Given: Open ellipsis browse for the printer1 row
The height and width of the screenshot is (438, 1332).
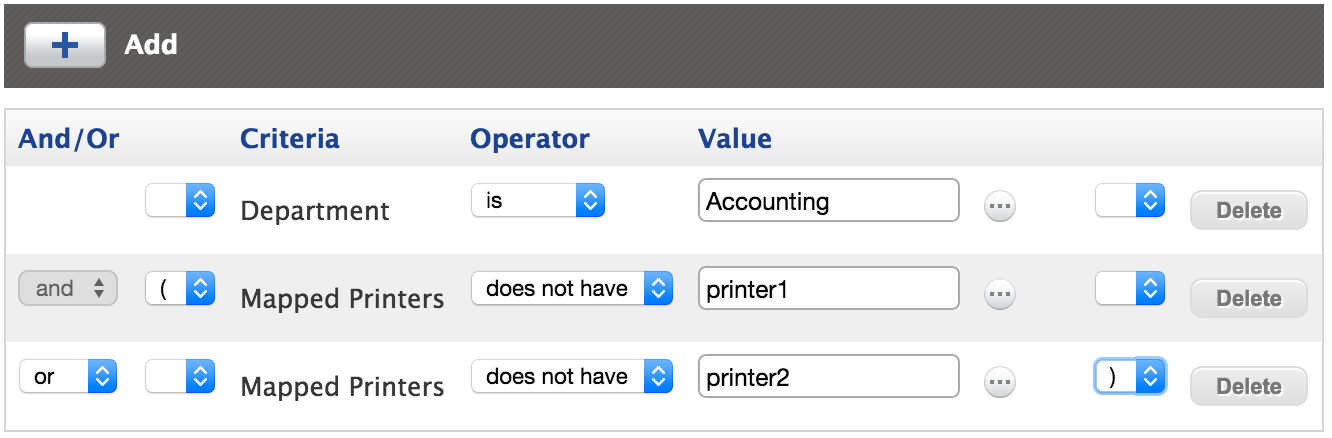Looking at the screenshot, I should [1000, 294].
